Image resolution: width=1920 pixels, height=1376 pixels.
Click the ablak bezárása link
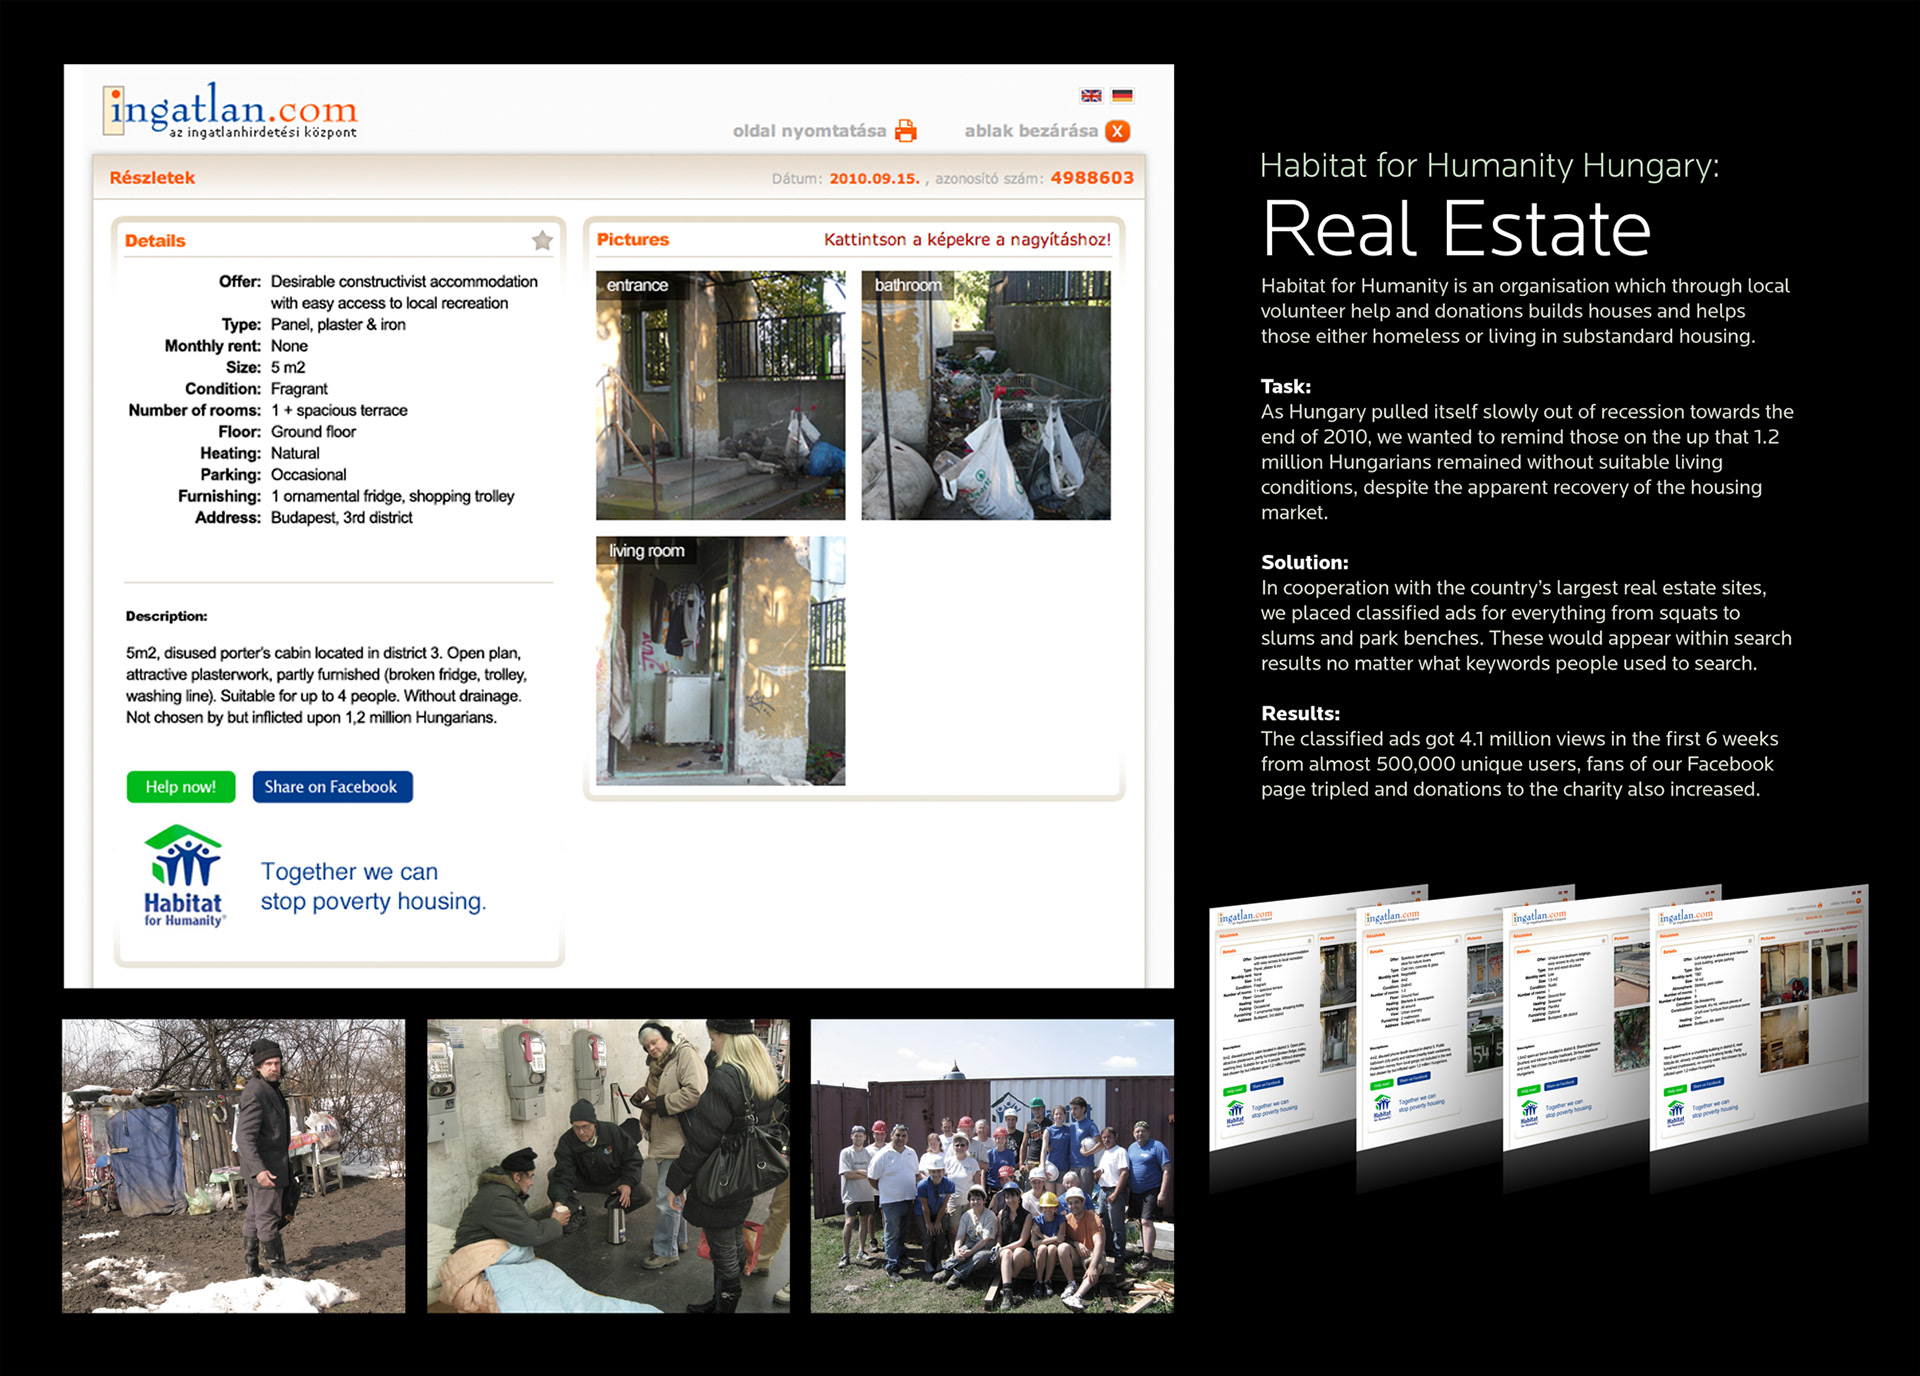click(x=1030, y=131)
